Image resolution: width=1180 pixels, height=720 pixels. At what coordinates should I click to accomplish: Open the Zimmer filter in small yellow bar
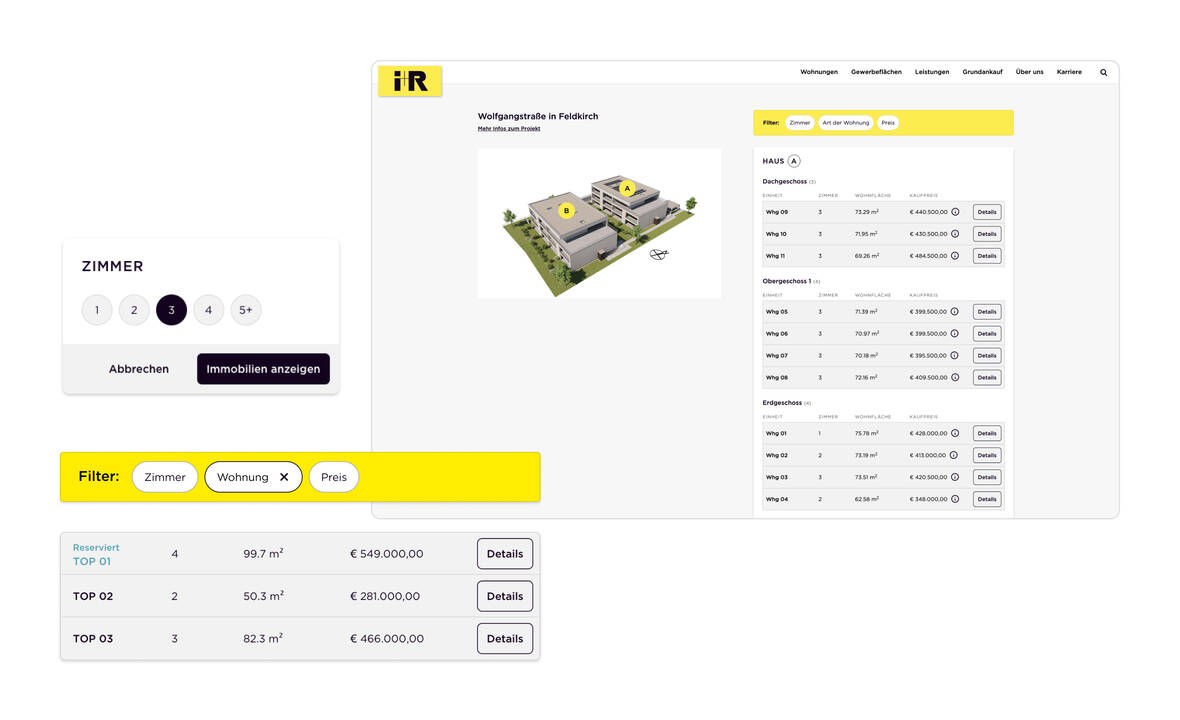pos(799,123)
